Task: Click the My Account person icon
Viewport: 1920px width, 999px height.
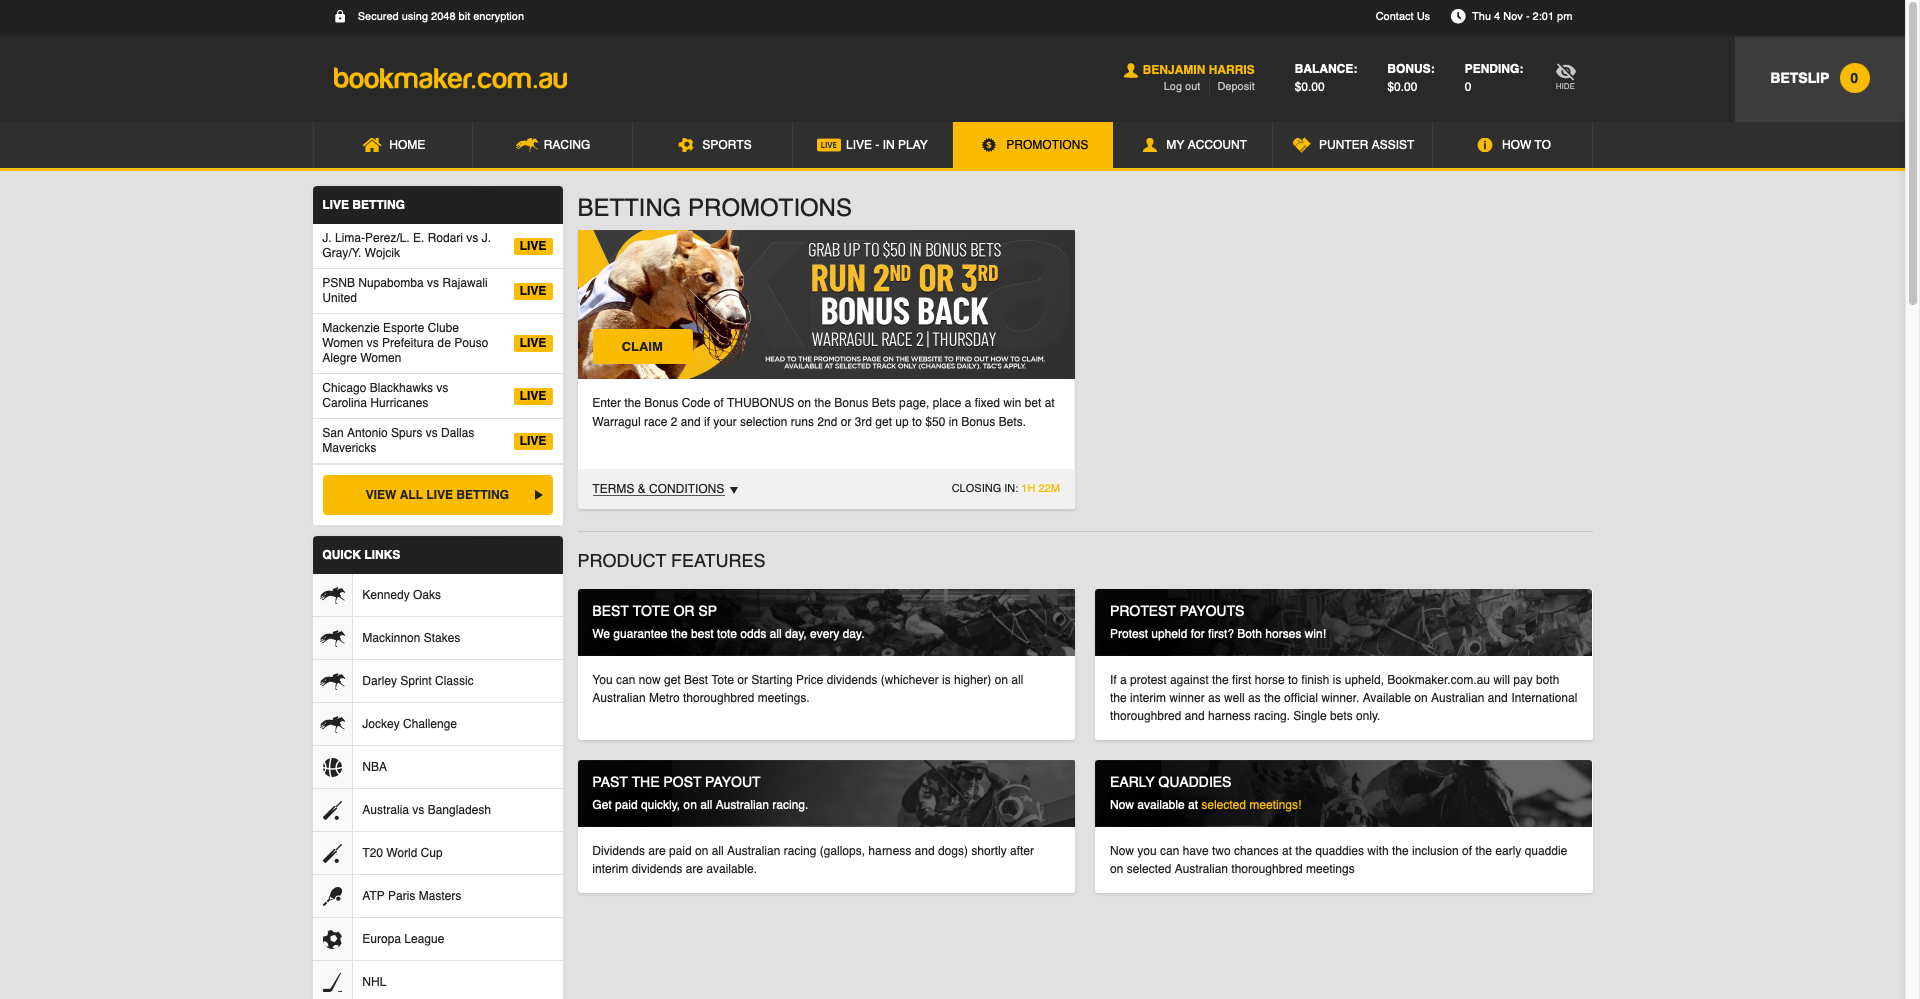Action: pyautogui.click(x=1150, y=145)
